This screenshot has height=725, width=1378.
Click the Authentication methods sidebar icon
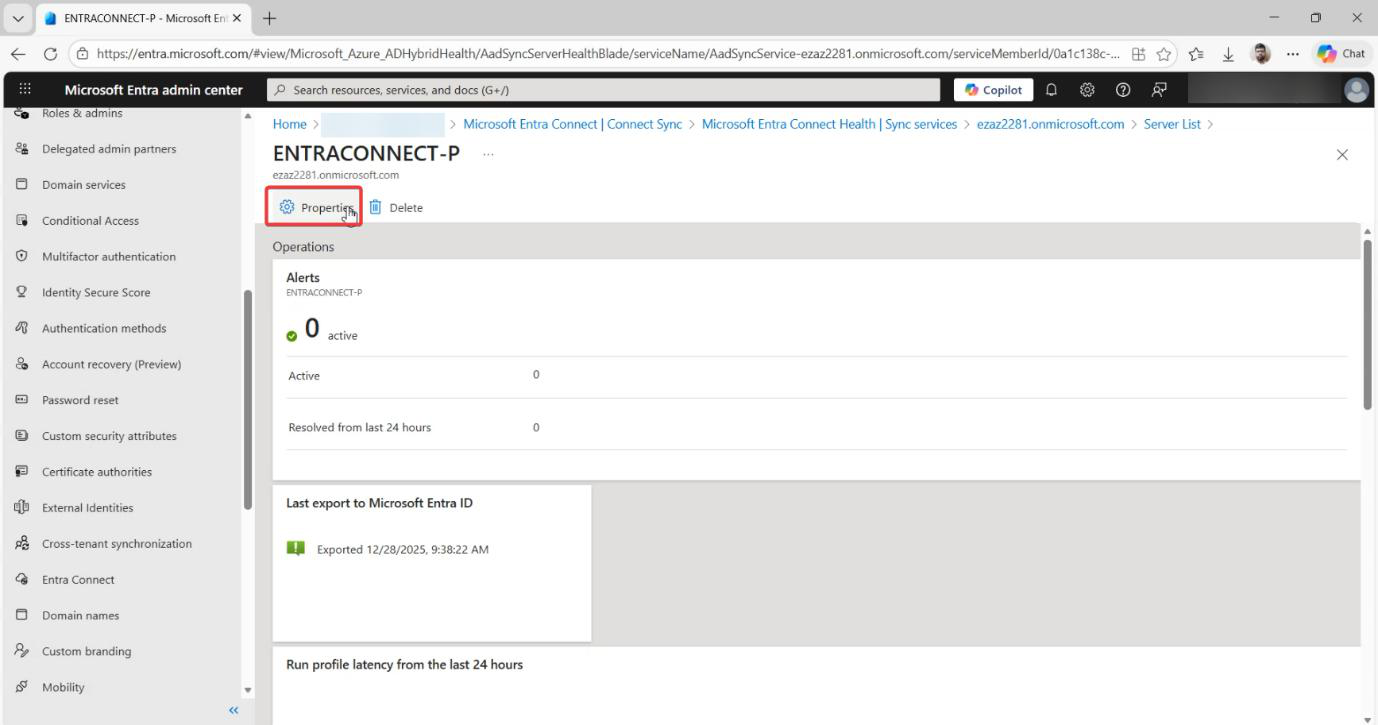click(x=21, y=328)
